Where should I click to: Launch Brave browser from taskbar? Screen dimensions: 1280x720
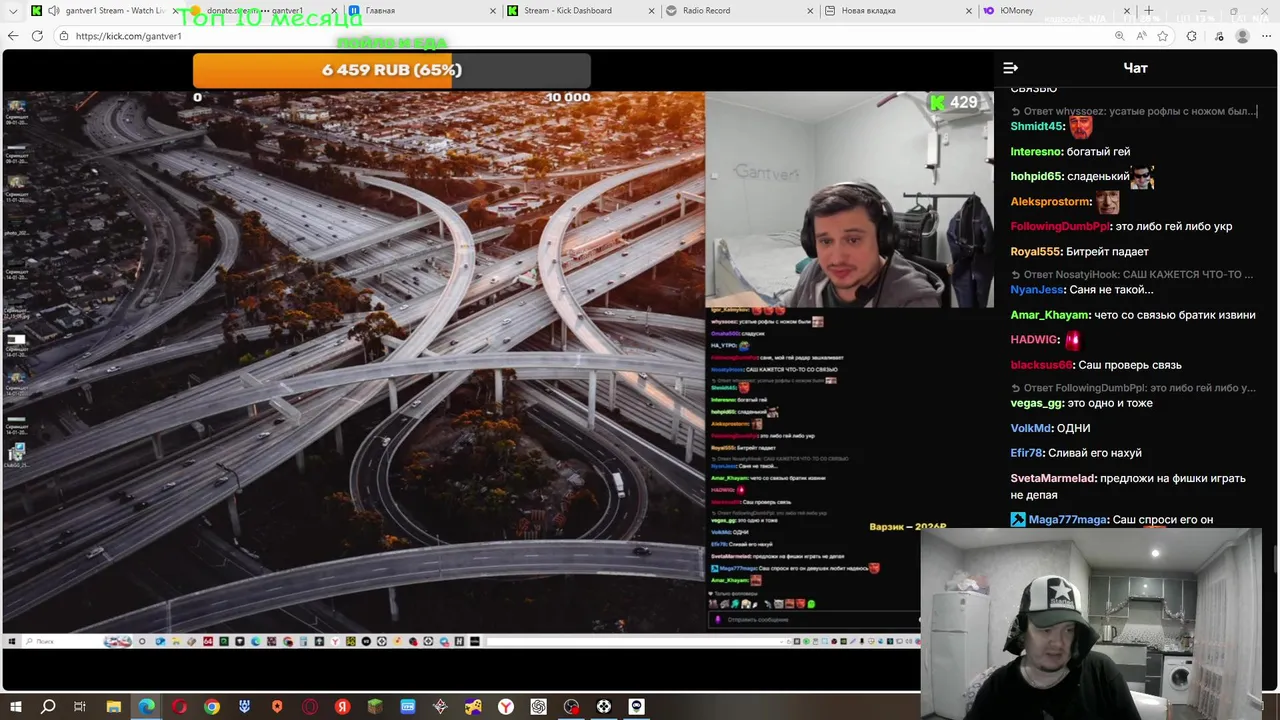coord(277,707)
